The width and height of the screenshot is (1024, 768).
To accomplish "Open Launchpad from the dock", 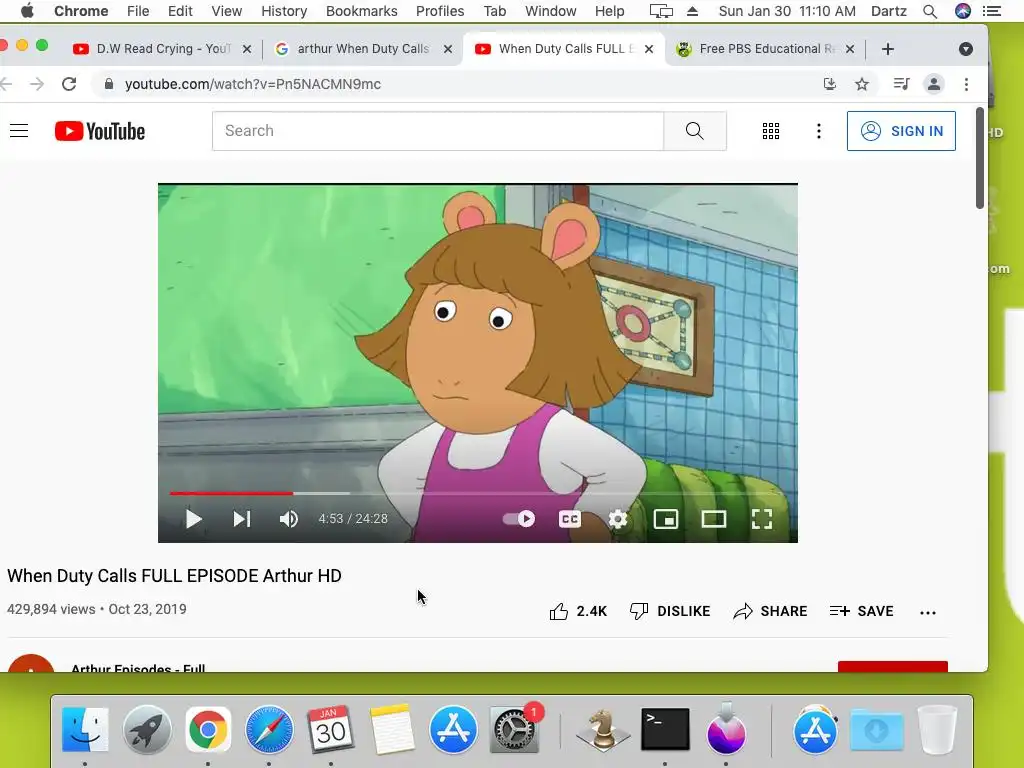I will [147, 729].
